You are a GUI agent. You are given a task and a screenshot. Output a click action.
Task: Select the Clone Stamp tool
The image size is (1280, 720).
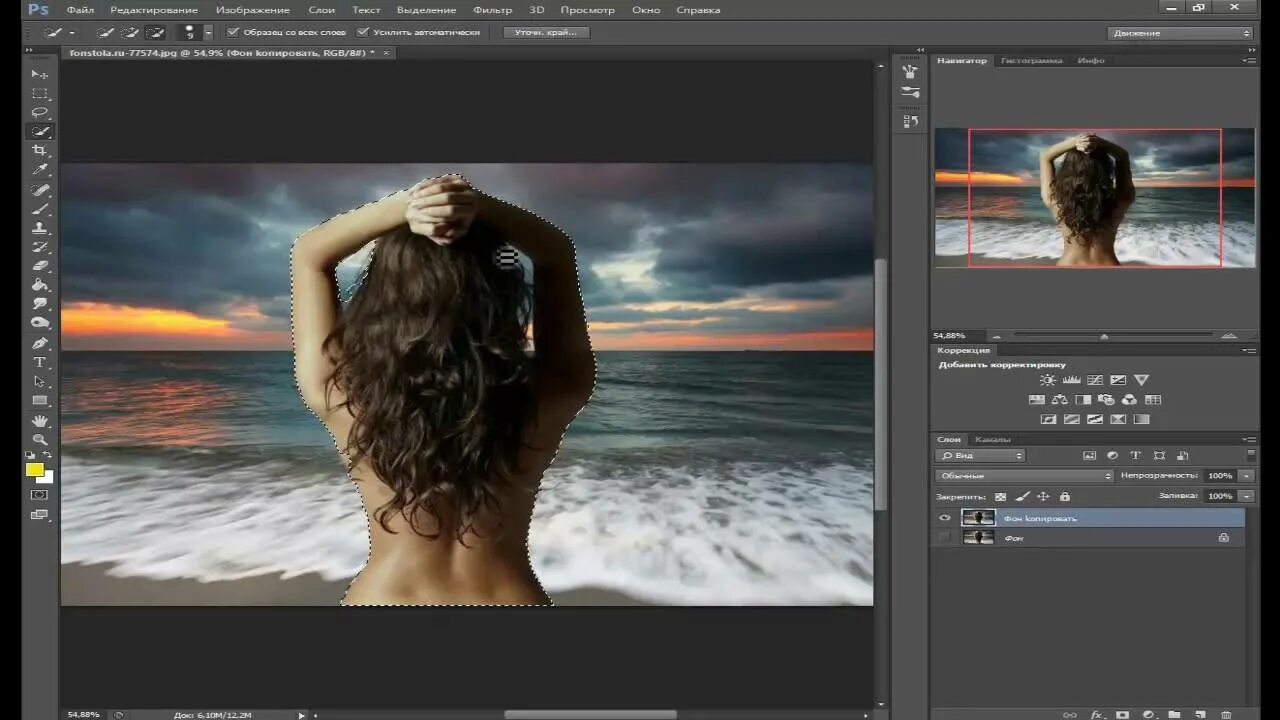[x=40, y=228]
